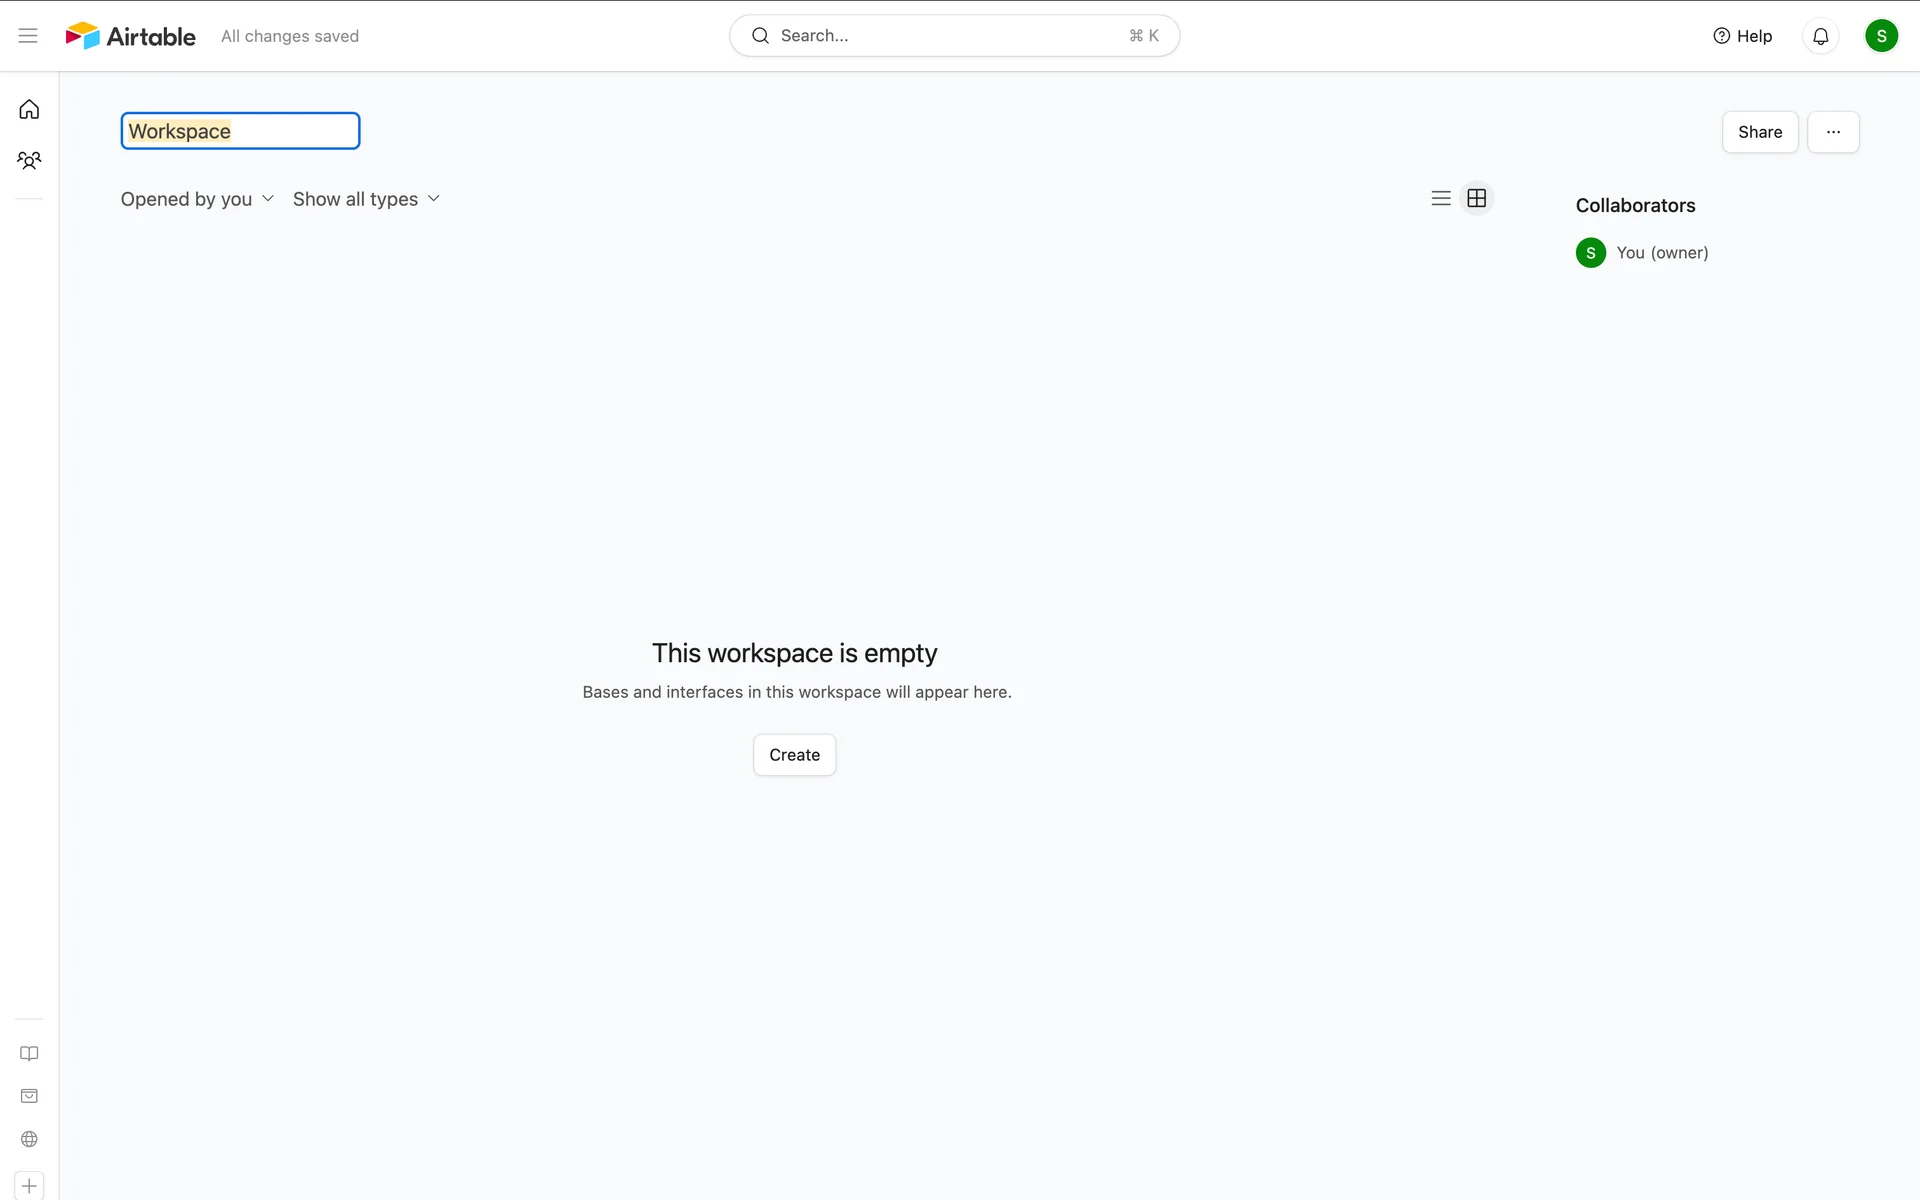
Task: Click the globe Import icon in the sidebar
Action: (29, 1139)
